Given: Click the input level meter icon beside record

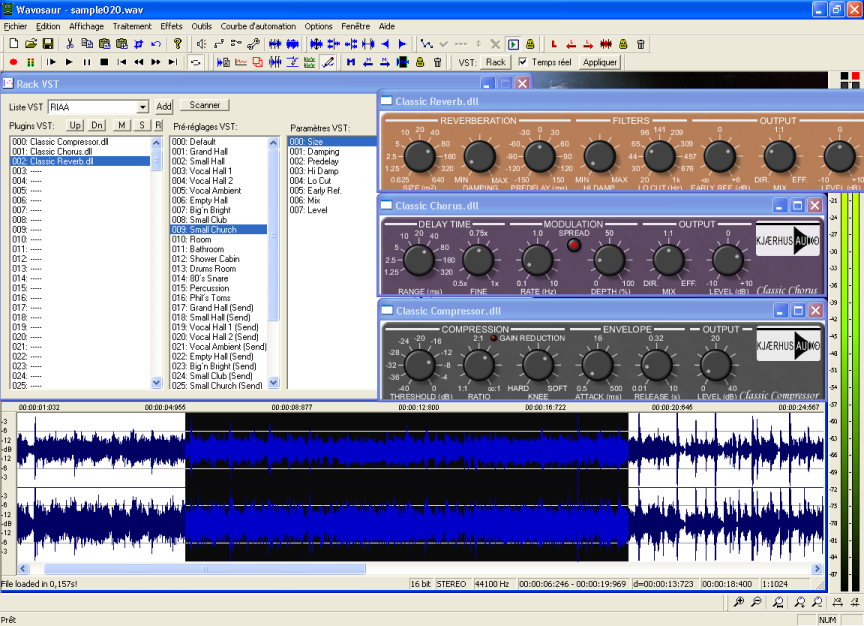Looking at the screenshot, I should tap(31, 62).
